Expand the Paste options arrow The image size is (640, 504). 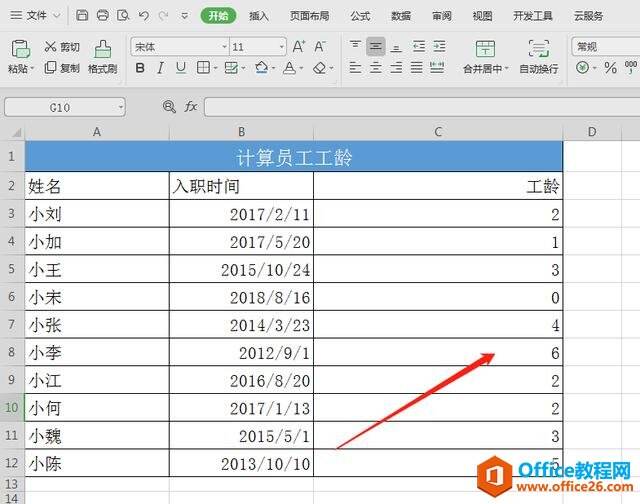point(32,69)
